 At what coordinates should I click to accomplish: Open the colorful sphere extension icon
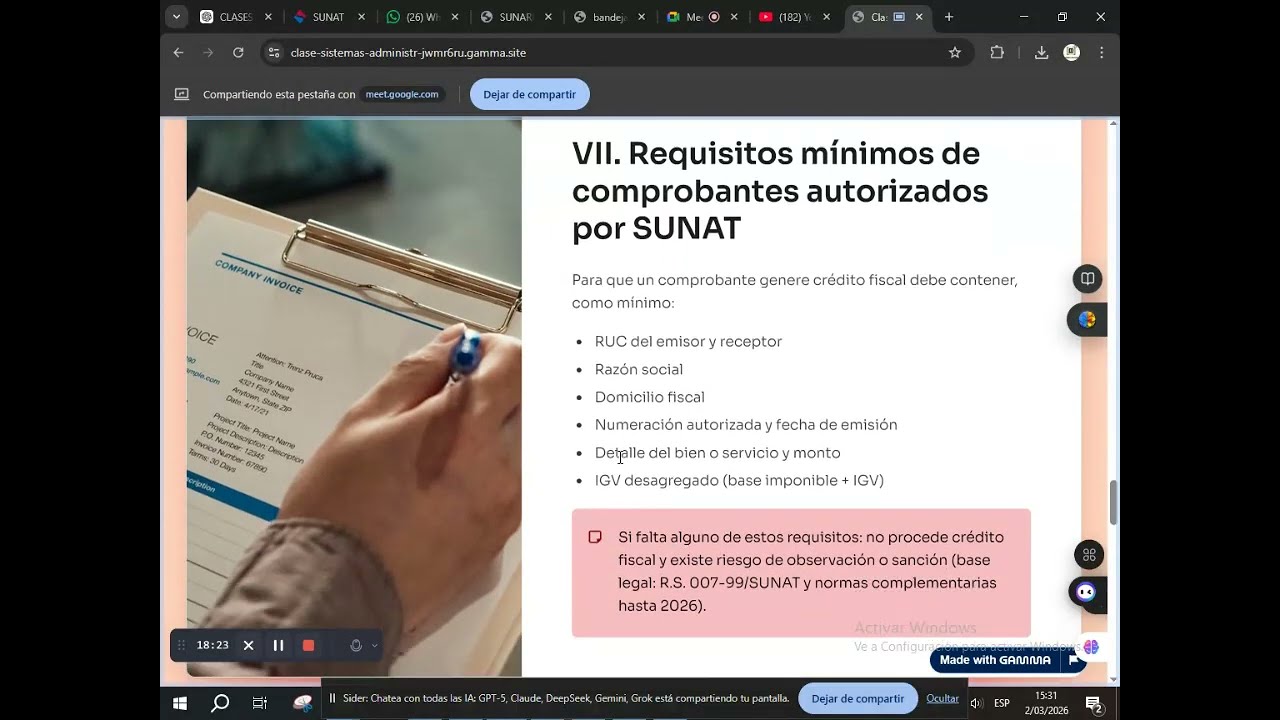click(x=1087, y=320)
